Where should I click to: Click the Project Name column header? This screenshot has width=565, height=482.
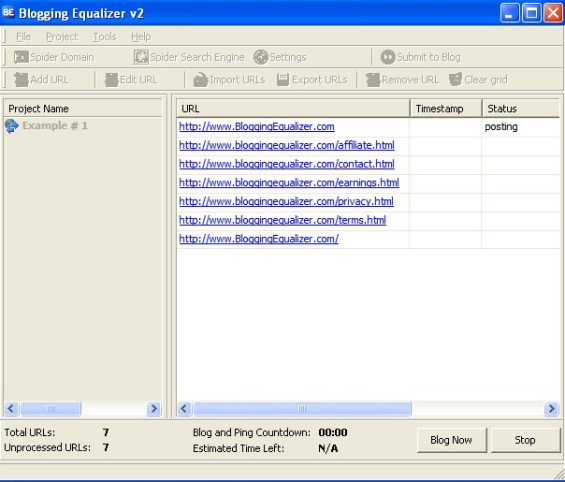pos(83,108)
